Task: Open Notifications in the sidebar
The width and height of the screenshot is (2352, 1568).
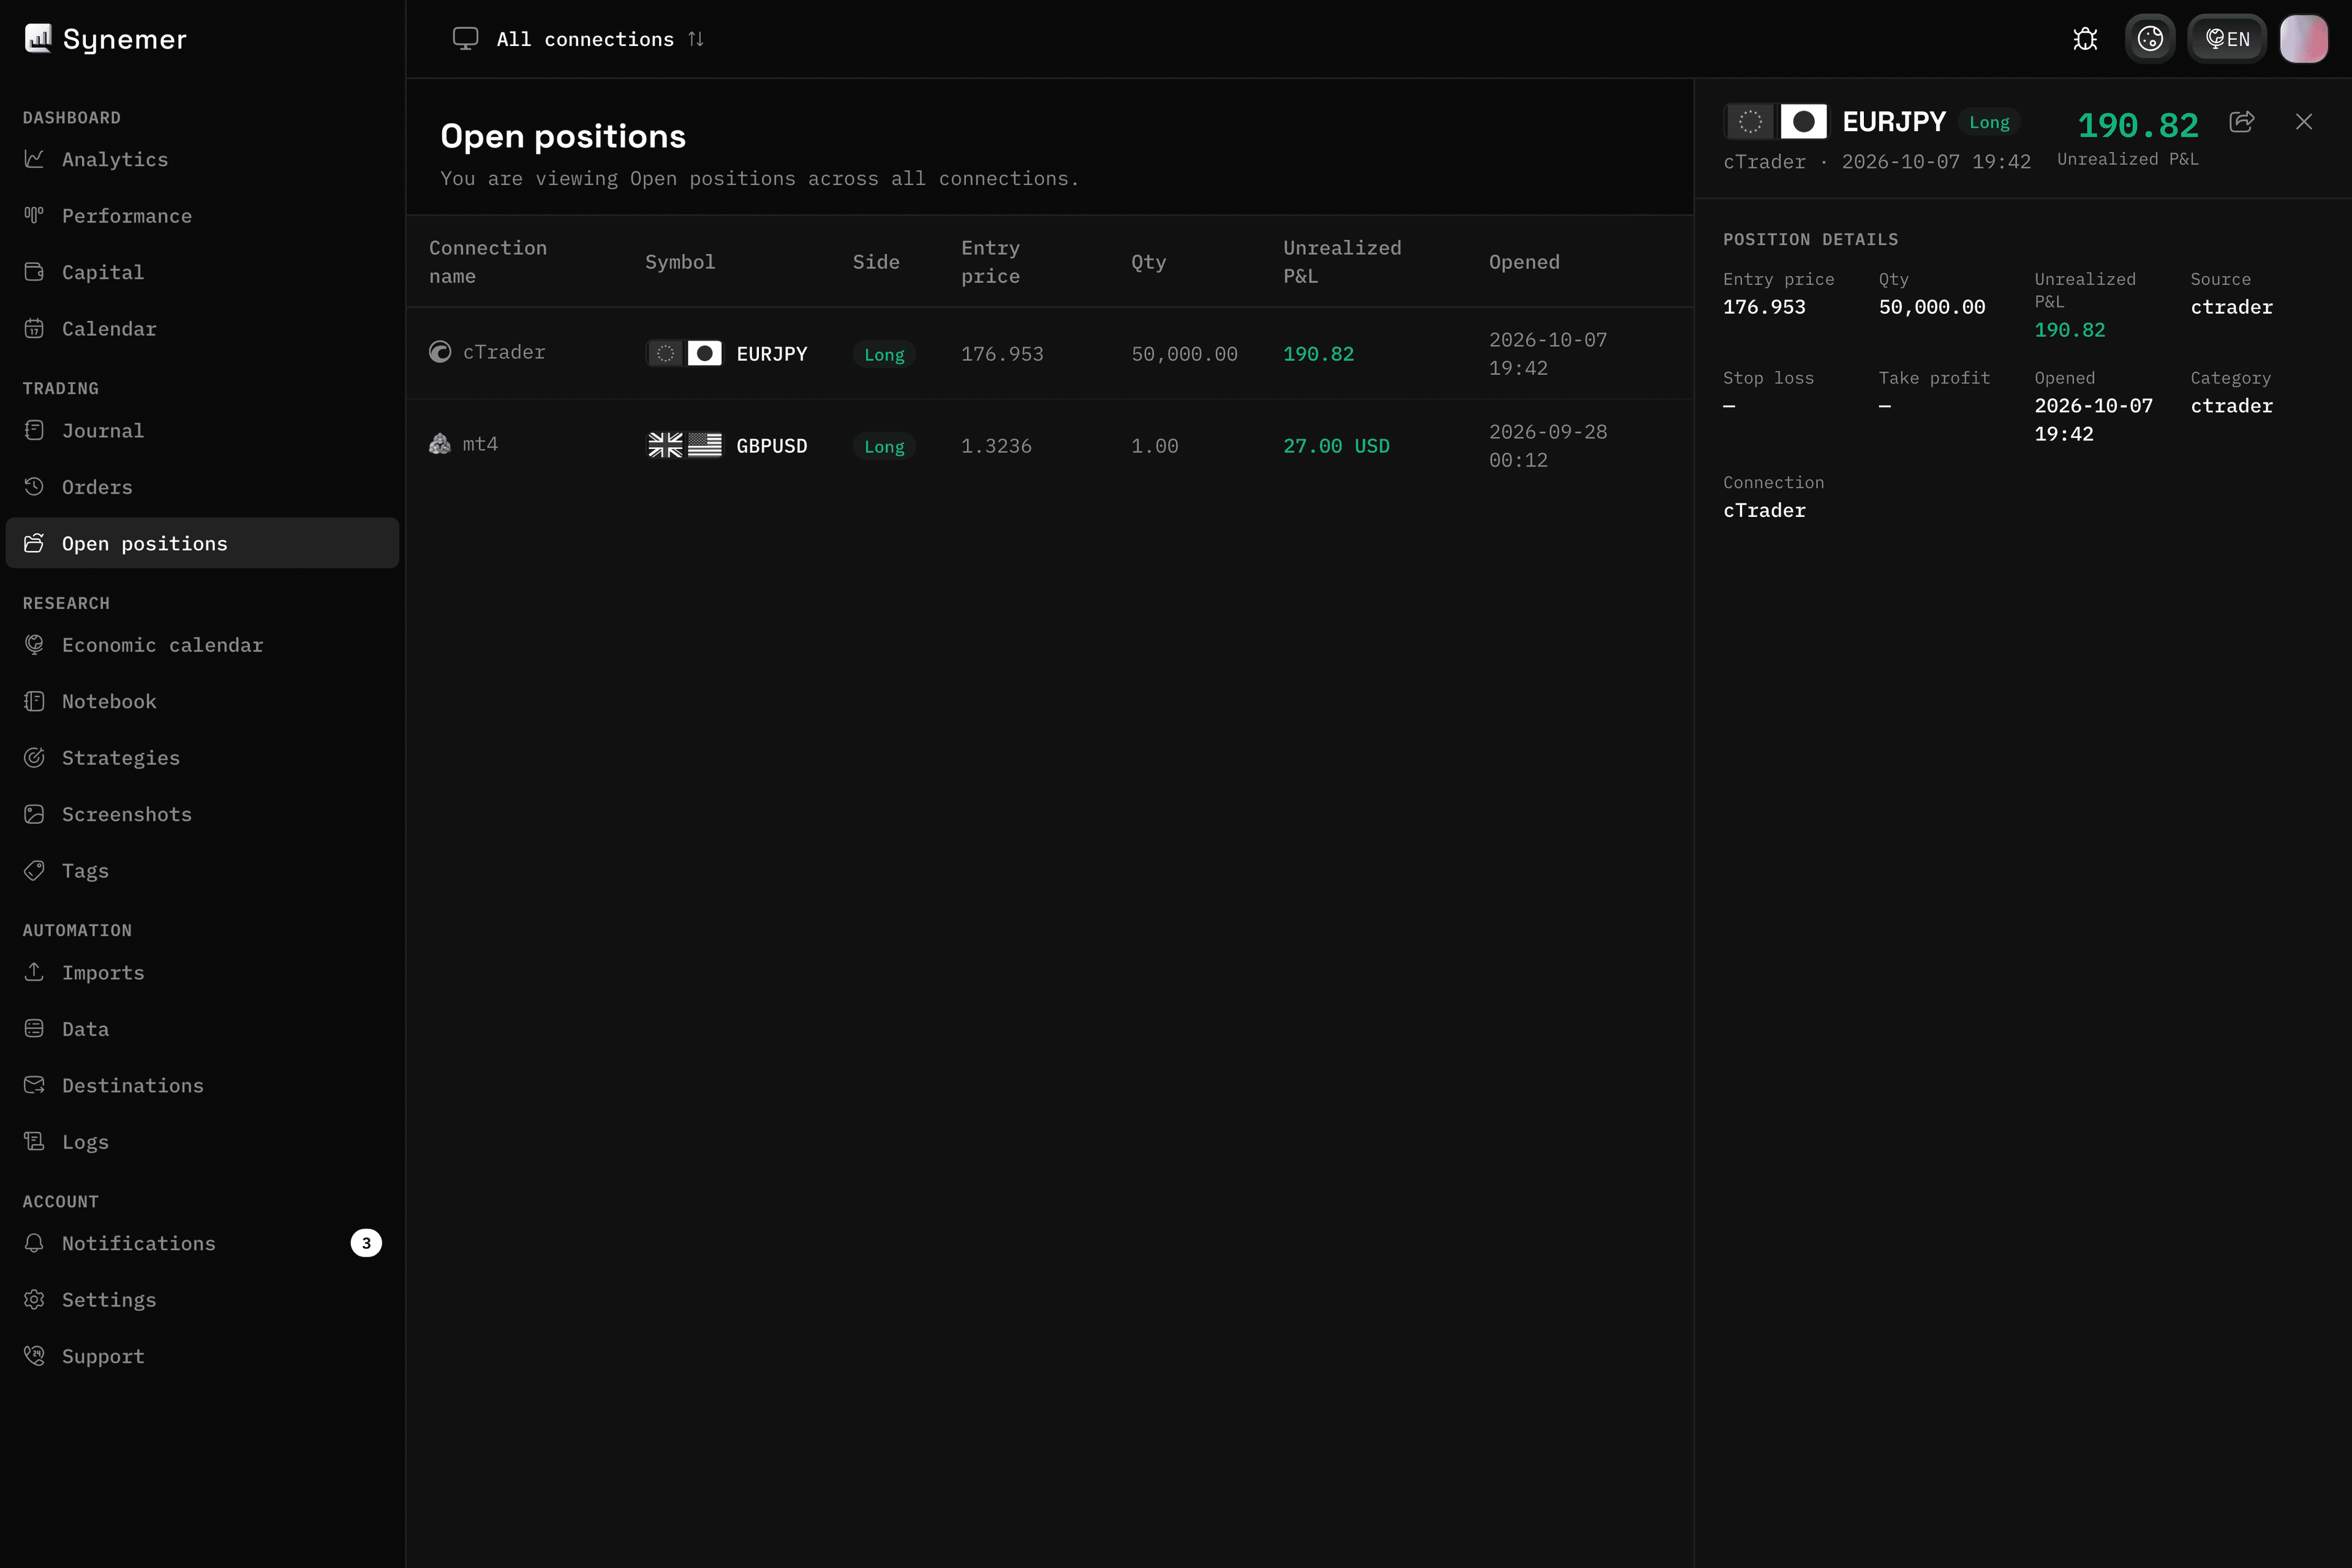Action: (x=202, y=1243)
